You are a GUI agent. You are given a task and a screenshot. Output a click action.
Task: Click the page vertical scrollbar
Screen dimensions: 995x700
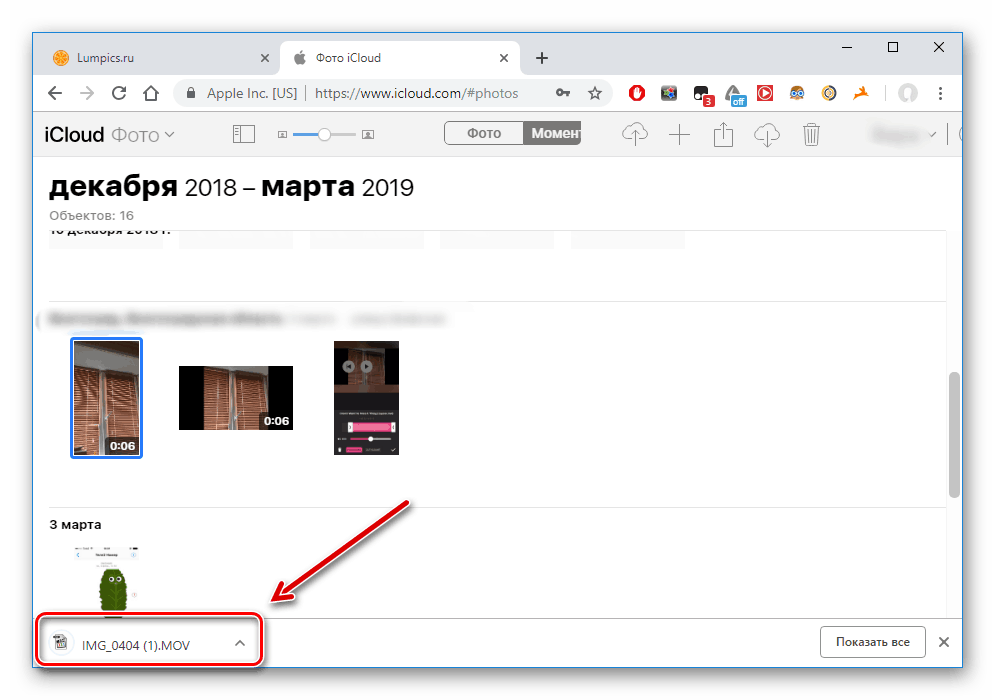coord(954,435)
